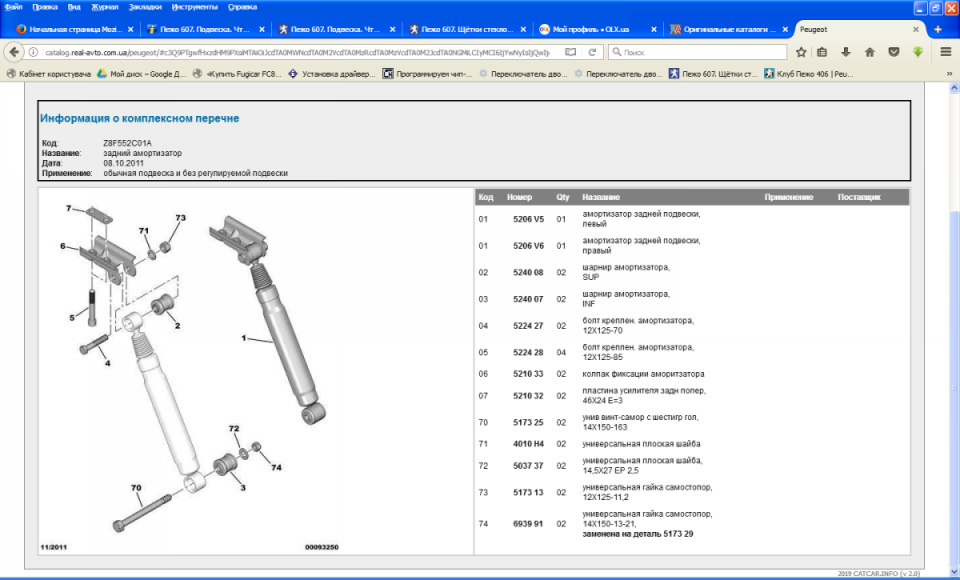Toggle reader view icon in address bar
Image resolution: width=960 pixels, height=580 pixels.
click(570, 51)
